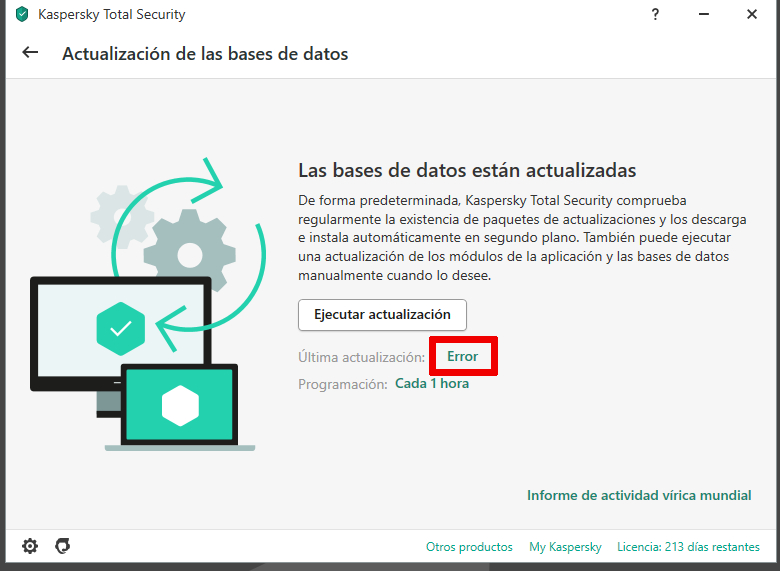Change the schedule via Cada 1 hora

point(432,383)
